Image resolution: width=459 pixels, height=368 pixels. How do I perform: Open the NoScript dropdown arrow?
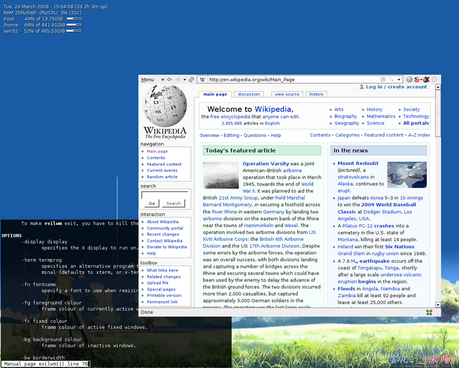(421, 80)
